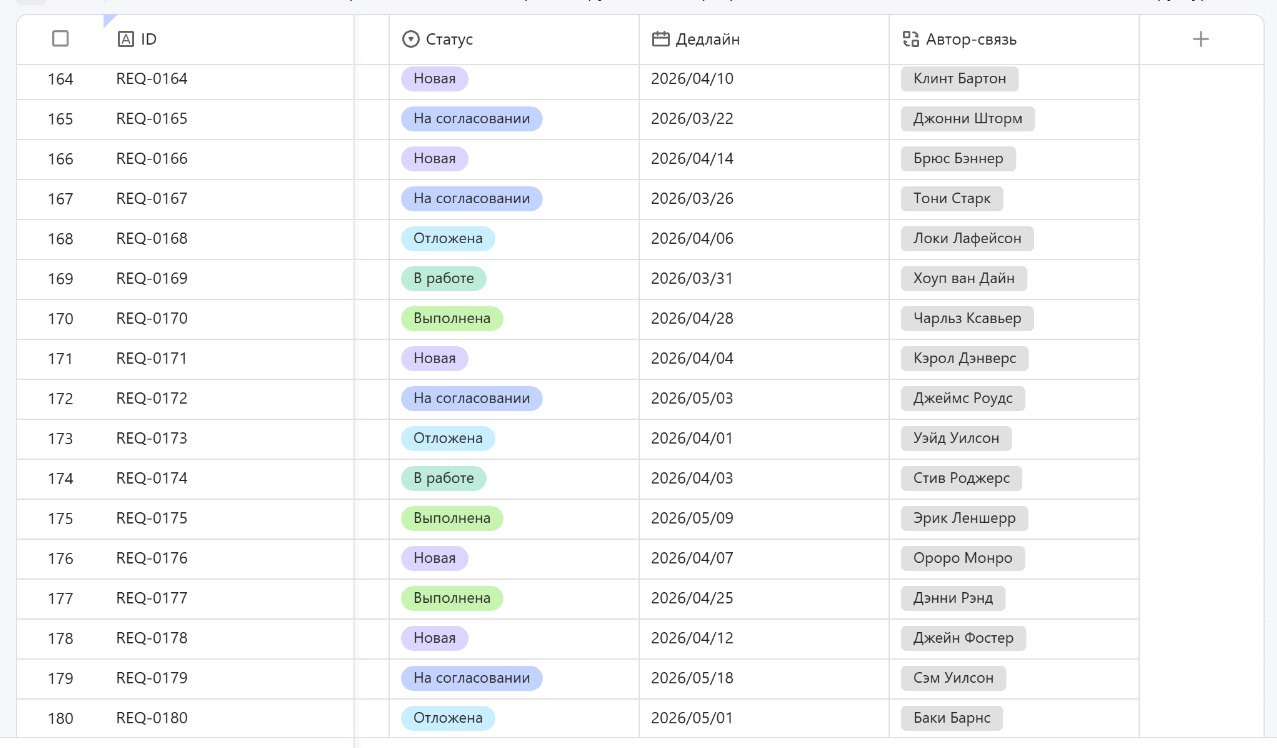Open author link Клинт Бартон
This screenshot has height=748, width=1277.
(x=960, y=79)
